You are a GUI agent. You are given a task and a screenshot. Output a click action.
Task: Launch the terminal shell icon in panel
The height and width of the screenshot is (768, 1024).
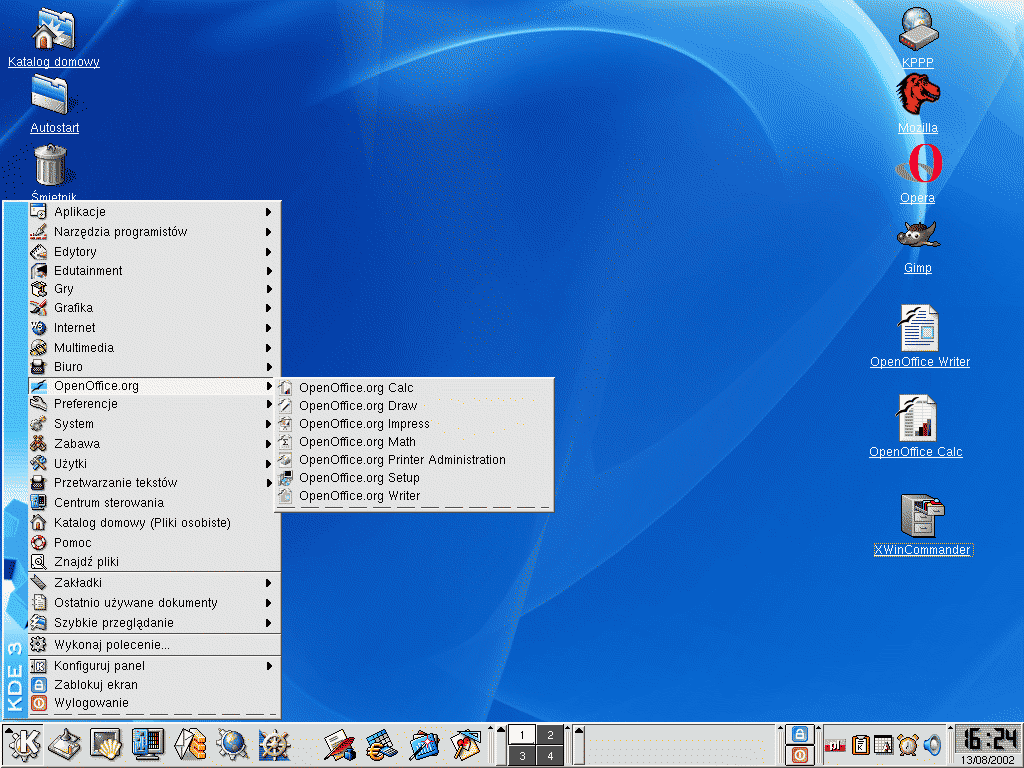[x=106, y=744]
